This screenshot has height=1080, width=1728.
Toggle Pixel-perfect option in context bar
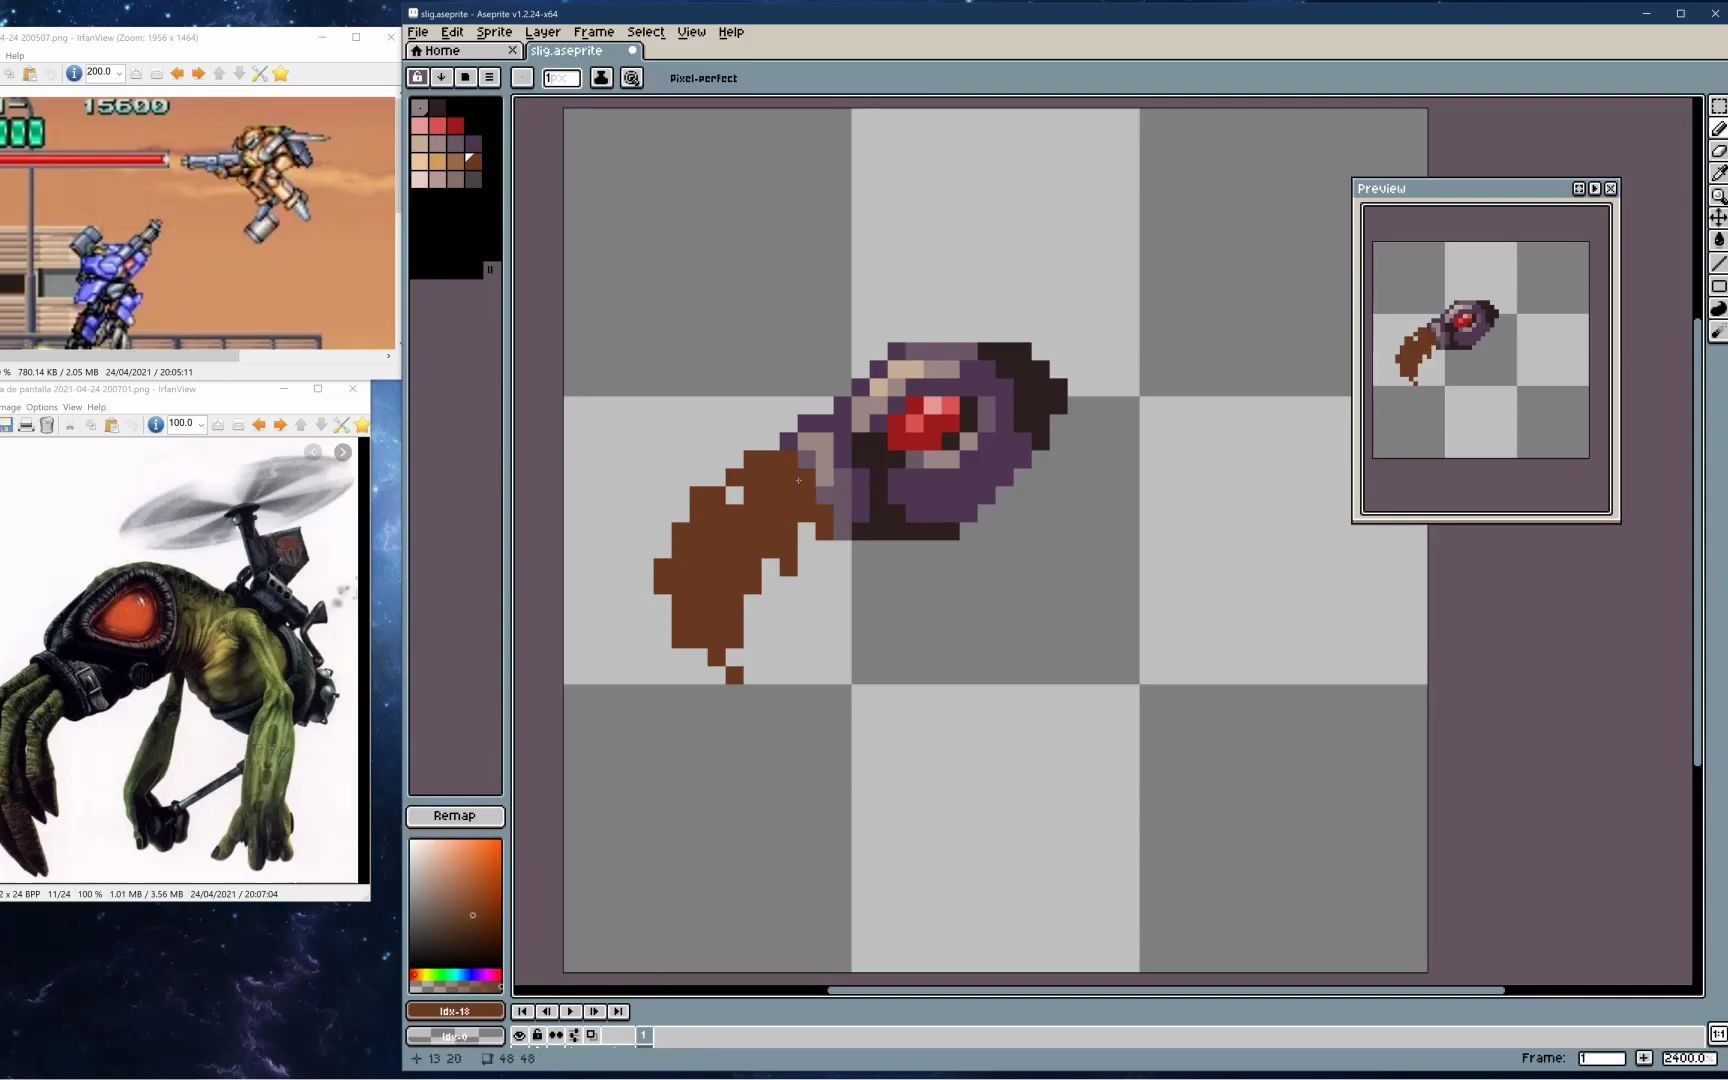pyautogui.click(x=703, y=78)
